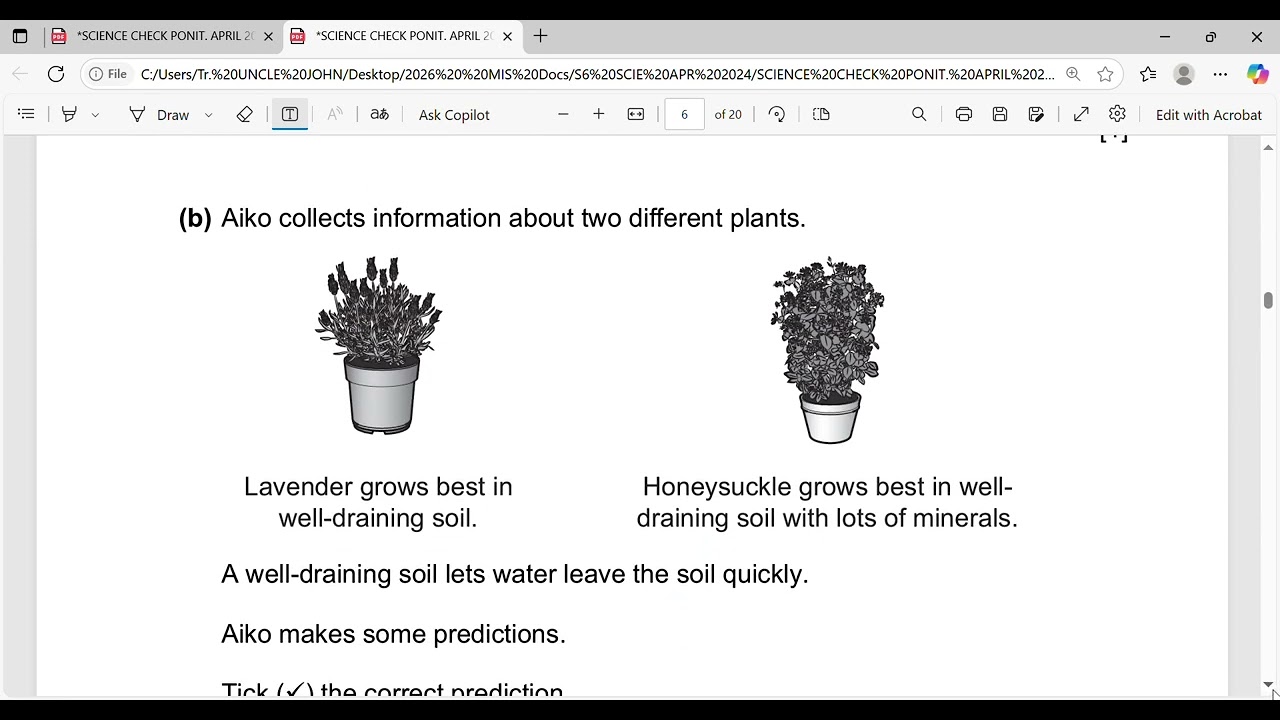Zoom in on the PDF
Image resolution: width=1280 pixels, height=720 pixels.
599,115
